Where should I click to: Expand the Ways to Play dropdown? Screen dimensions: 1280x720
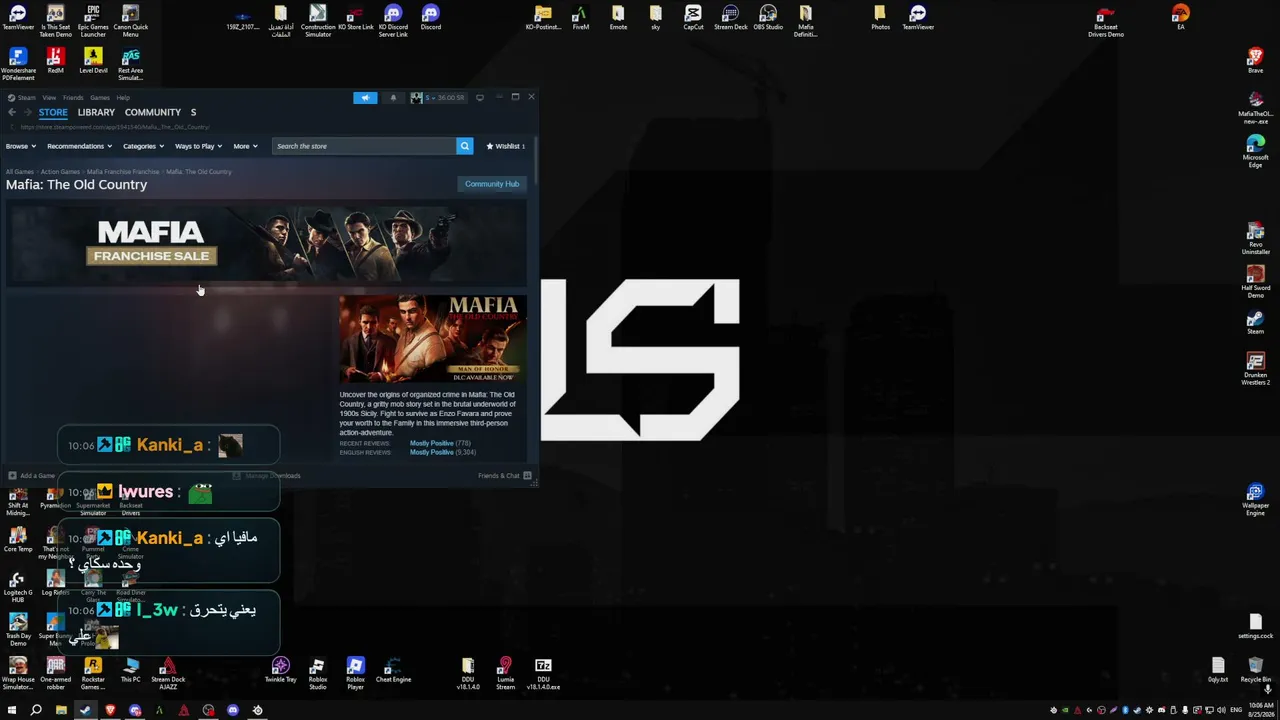198,146
